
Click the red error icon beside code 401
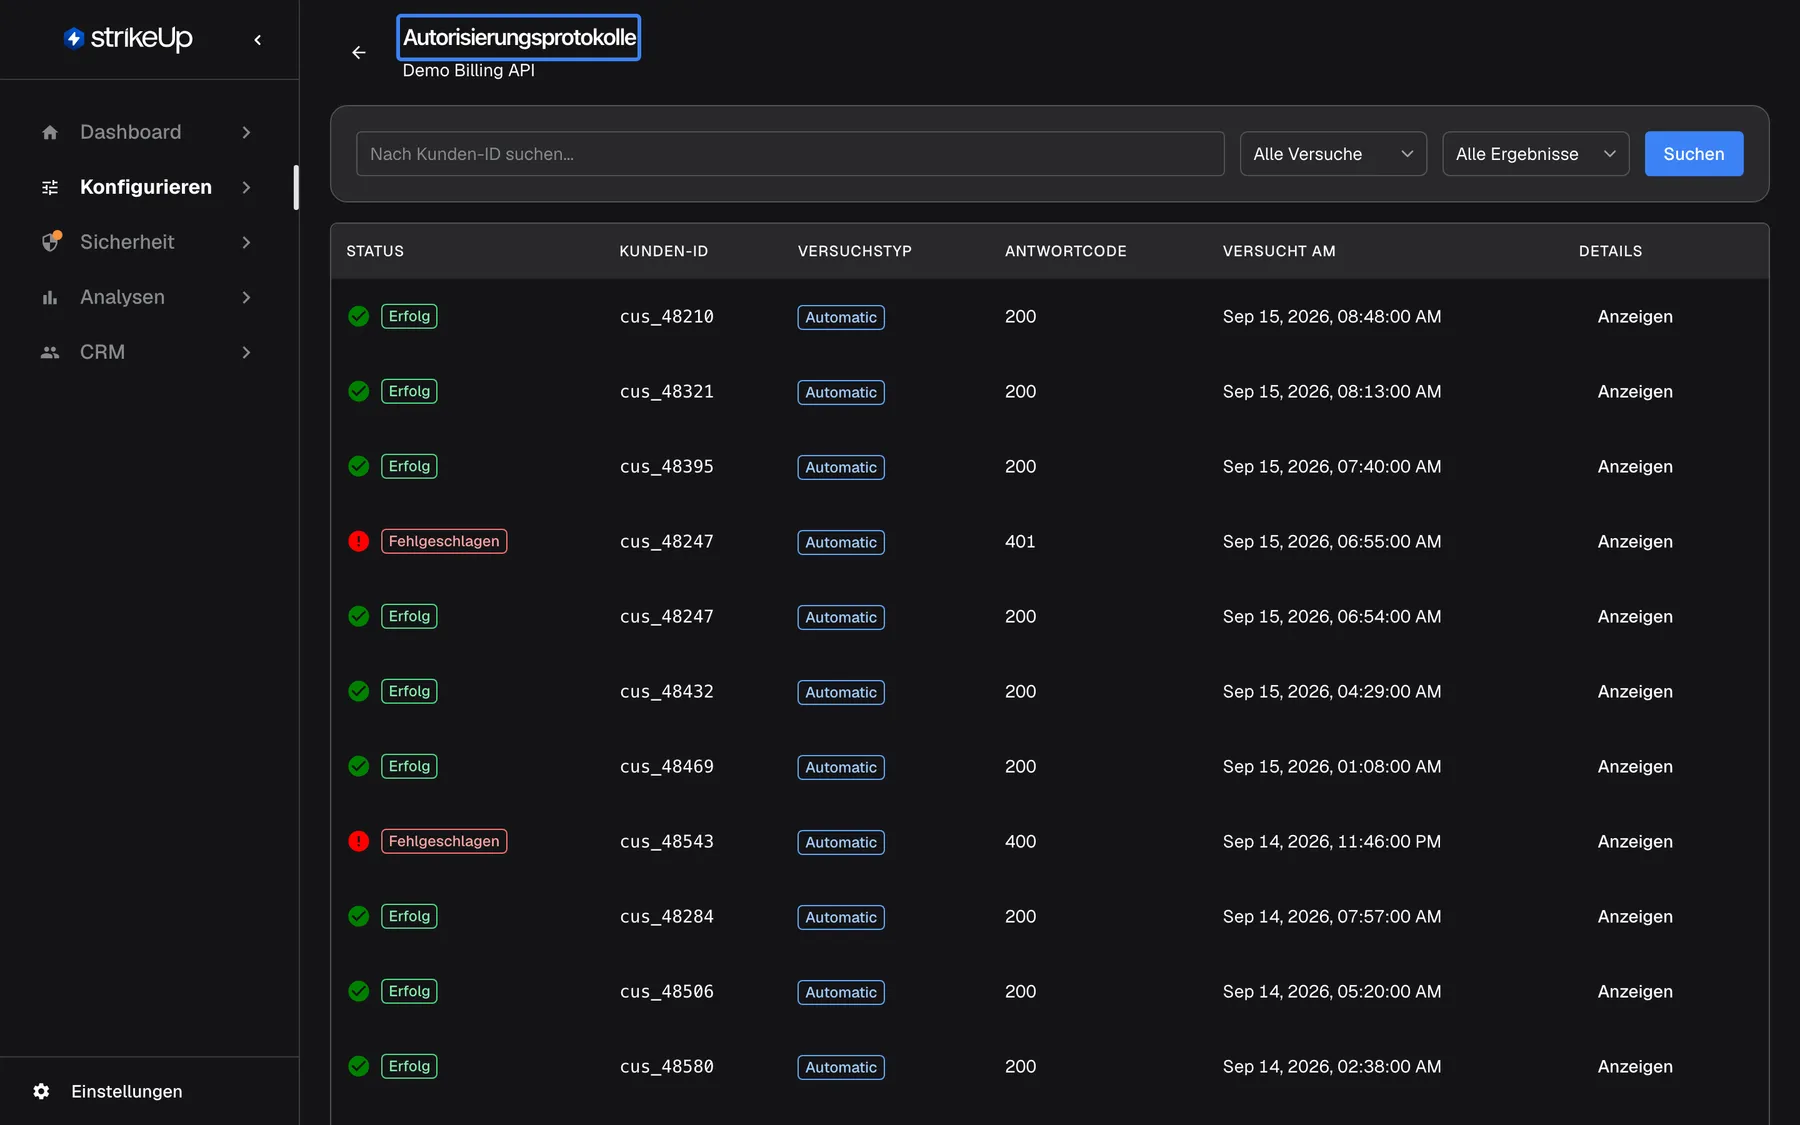pyautogui.click(x=359, y=541)
